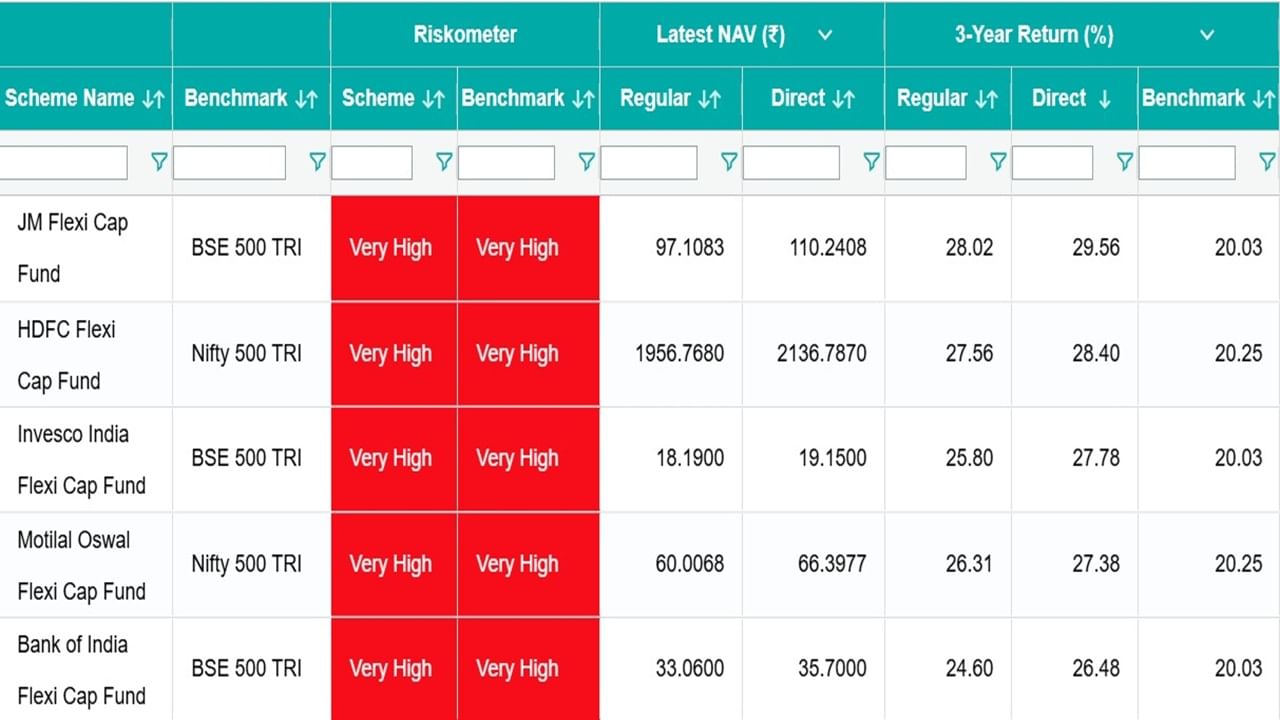The image size is (1280, 720).
Task: Click return value 28.02
Action: click(969, 248)
